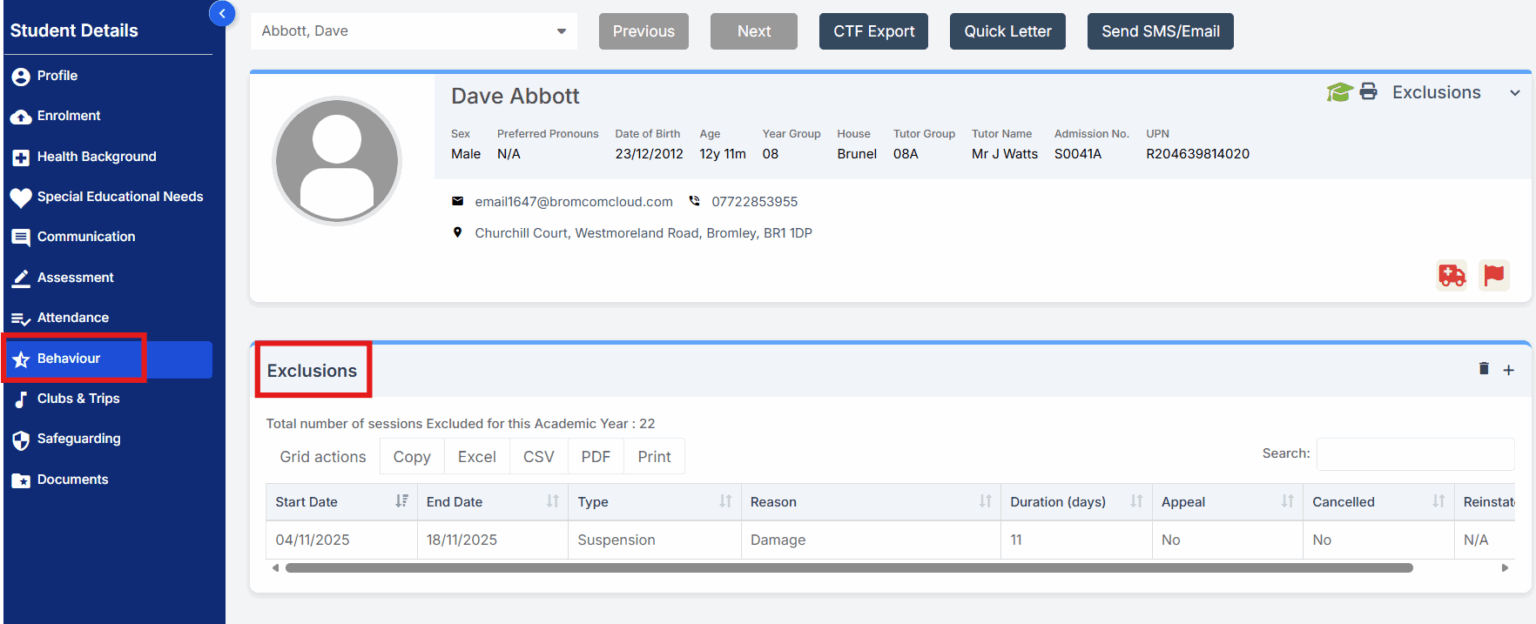Viewport: 1536px width, 624px height.
Task: Delete exclusion using the trash icon
Action: (1483, 369)
